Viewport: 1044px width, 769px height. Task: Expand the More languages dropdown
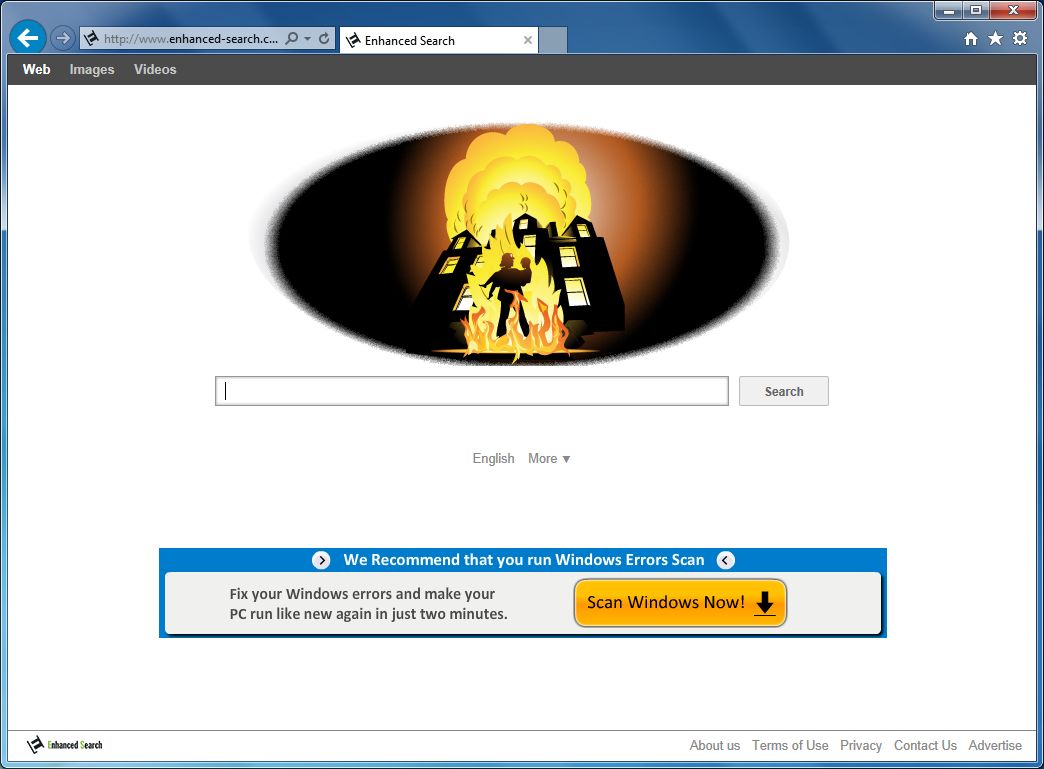pyautogui.click(x=549, y=458)
